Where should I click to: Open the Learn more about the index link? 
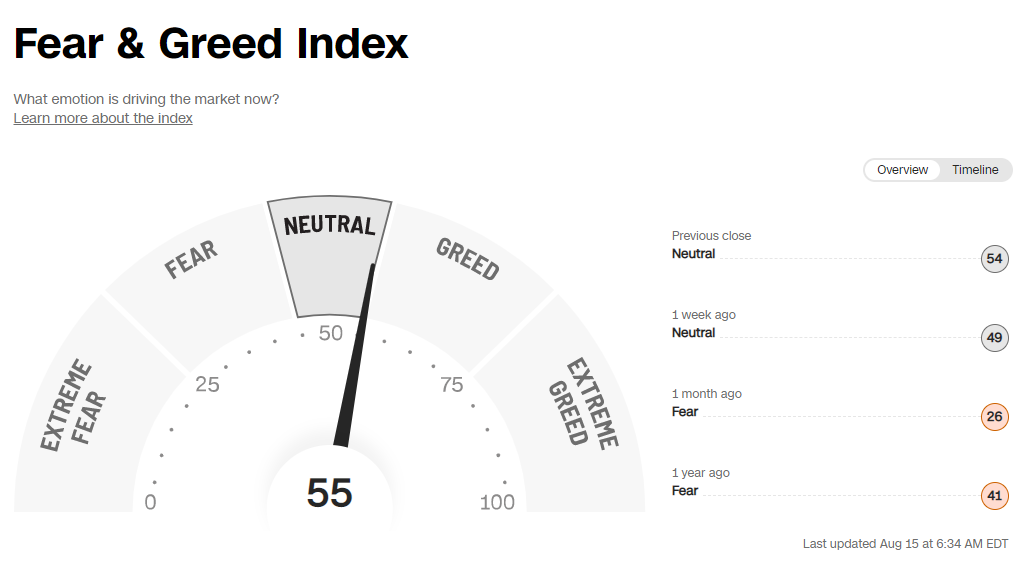(103, 118)
